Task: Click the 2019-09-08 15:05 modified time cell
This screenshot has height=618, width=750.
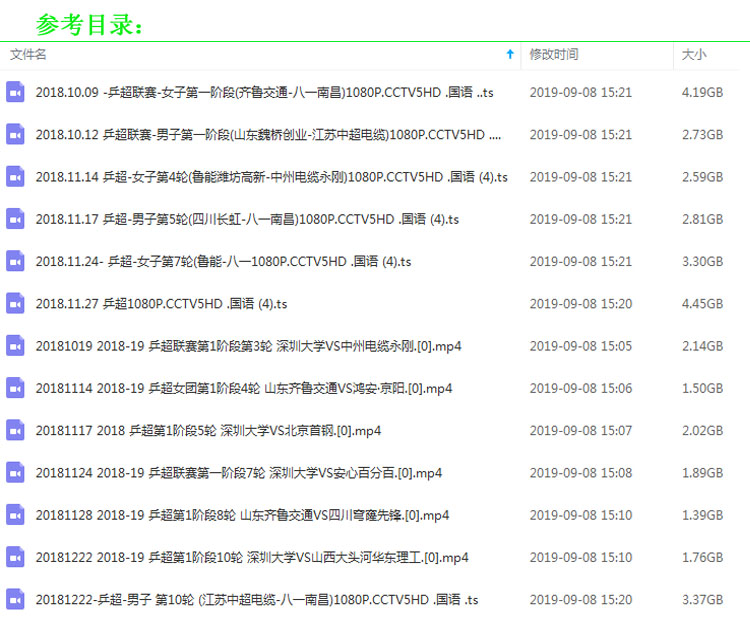Action: click(x=580, y=346)
